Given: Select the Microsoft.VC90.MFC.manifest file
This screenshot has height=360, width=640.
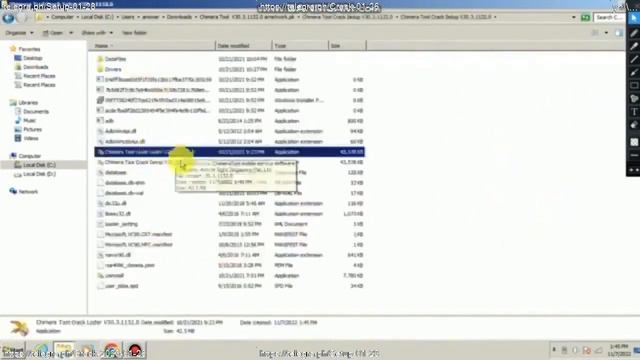Looking at the screenshot, I should tap(139, 244).
